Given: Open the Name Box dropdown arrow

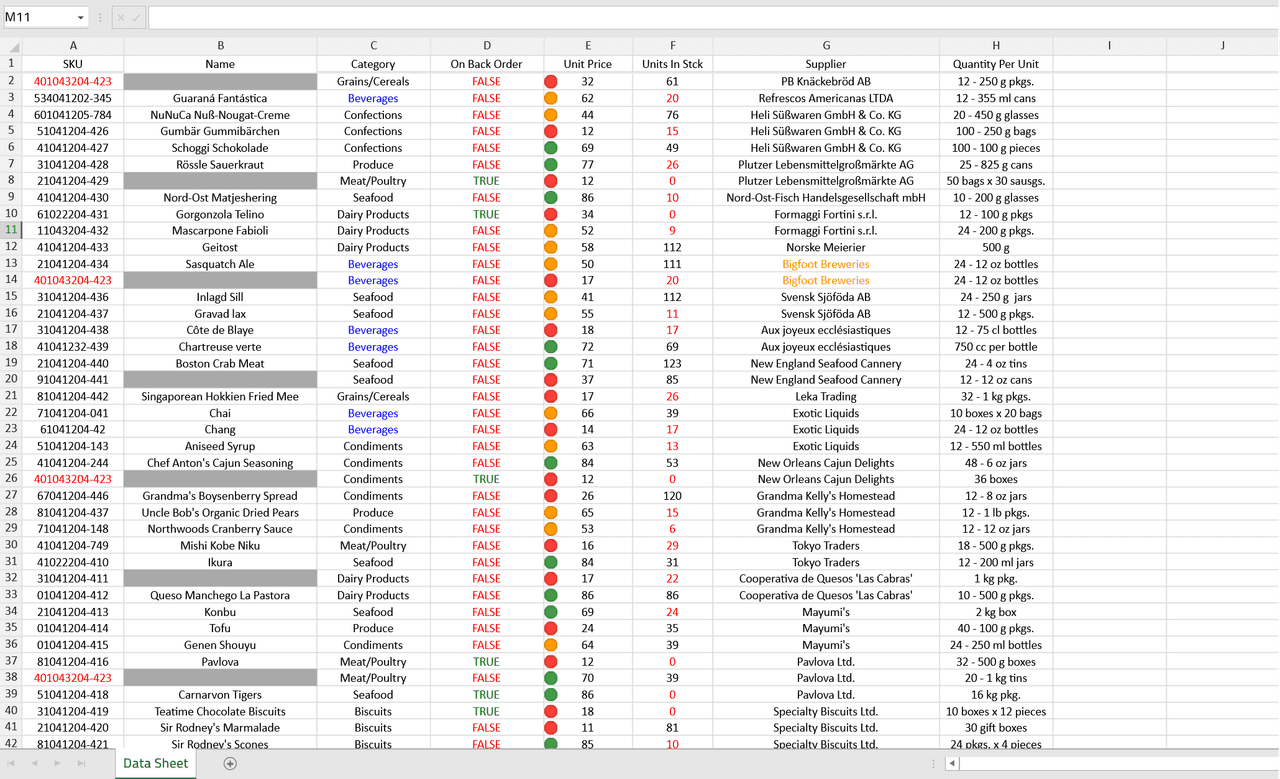Looking at the screenshot, I should [x=80, y=18].
